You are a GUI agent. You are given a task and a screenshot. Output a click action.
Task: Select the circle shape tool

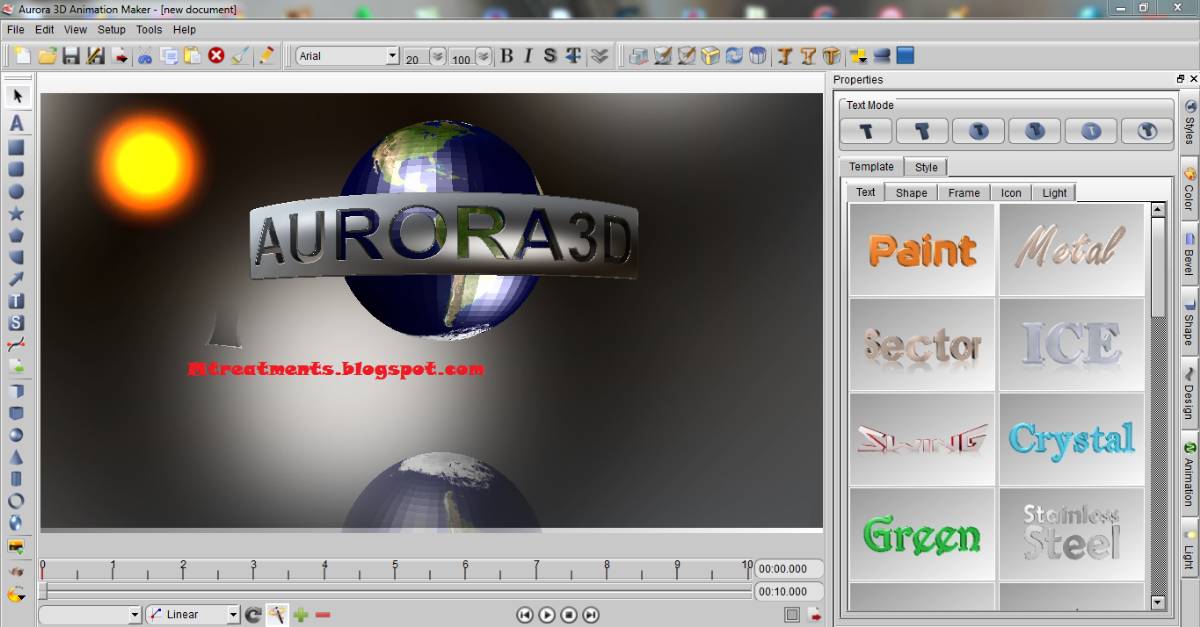(16, 191)
